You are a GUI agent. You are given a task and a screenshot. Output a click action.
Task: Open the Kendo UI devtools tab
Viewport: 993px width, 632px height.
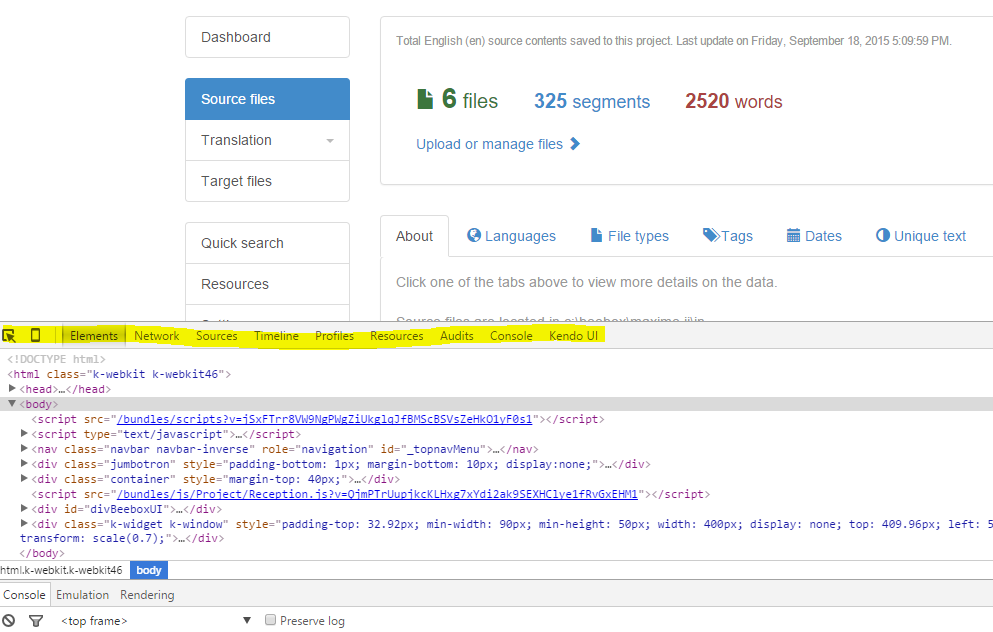click(x=573, y=336)
